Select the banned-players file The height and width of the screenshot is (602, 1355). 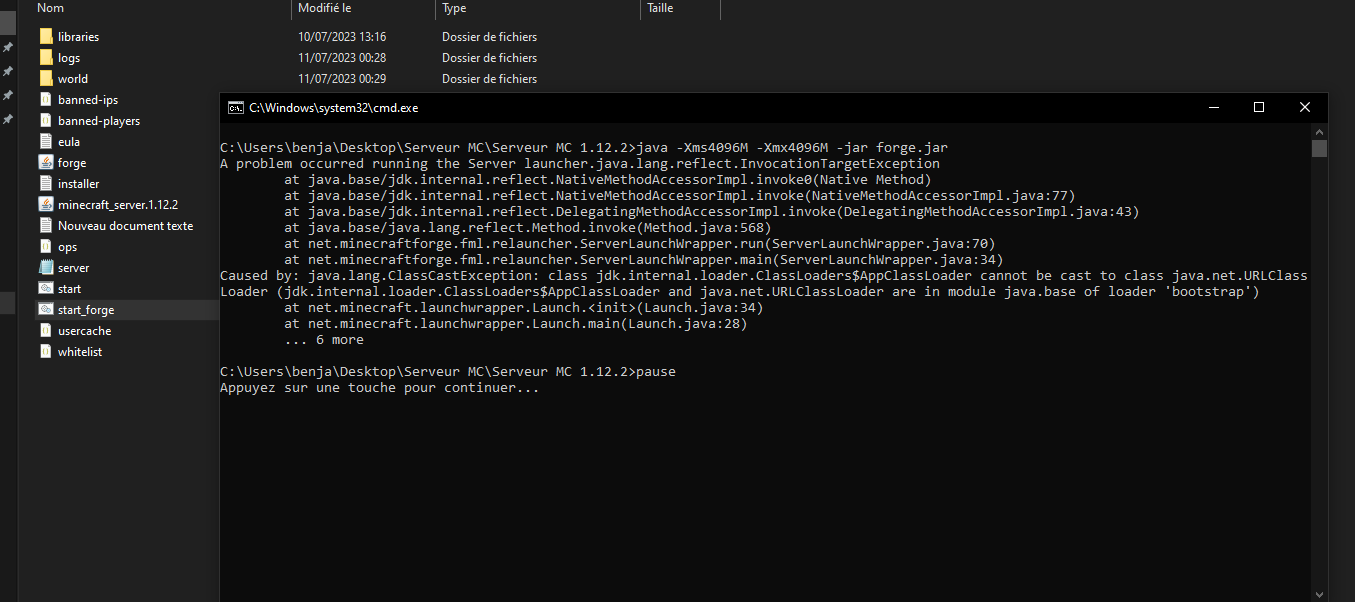98,121
